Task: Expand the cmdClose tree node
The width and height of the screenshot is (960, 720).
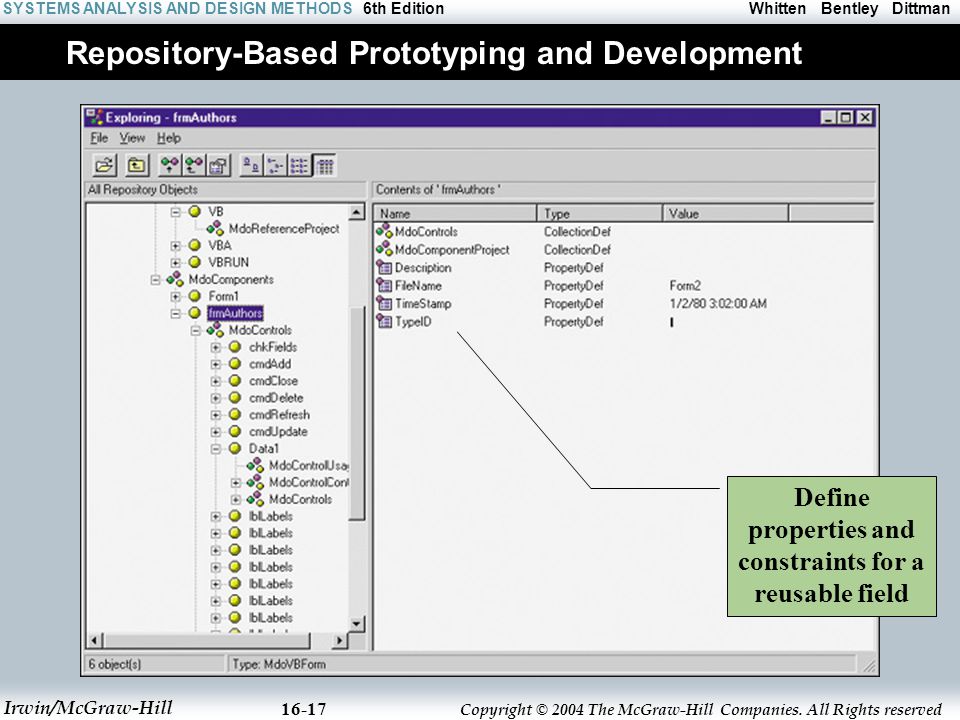Action: click(x=216, y=381)
